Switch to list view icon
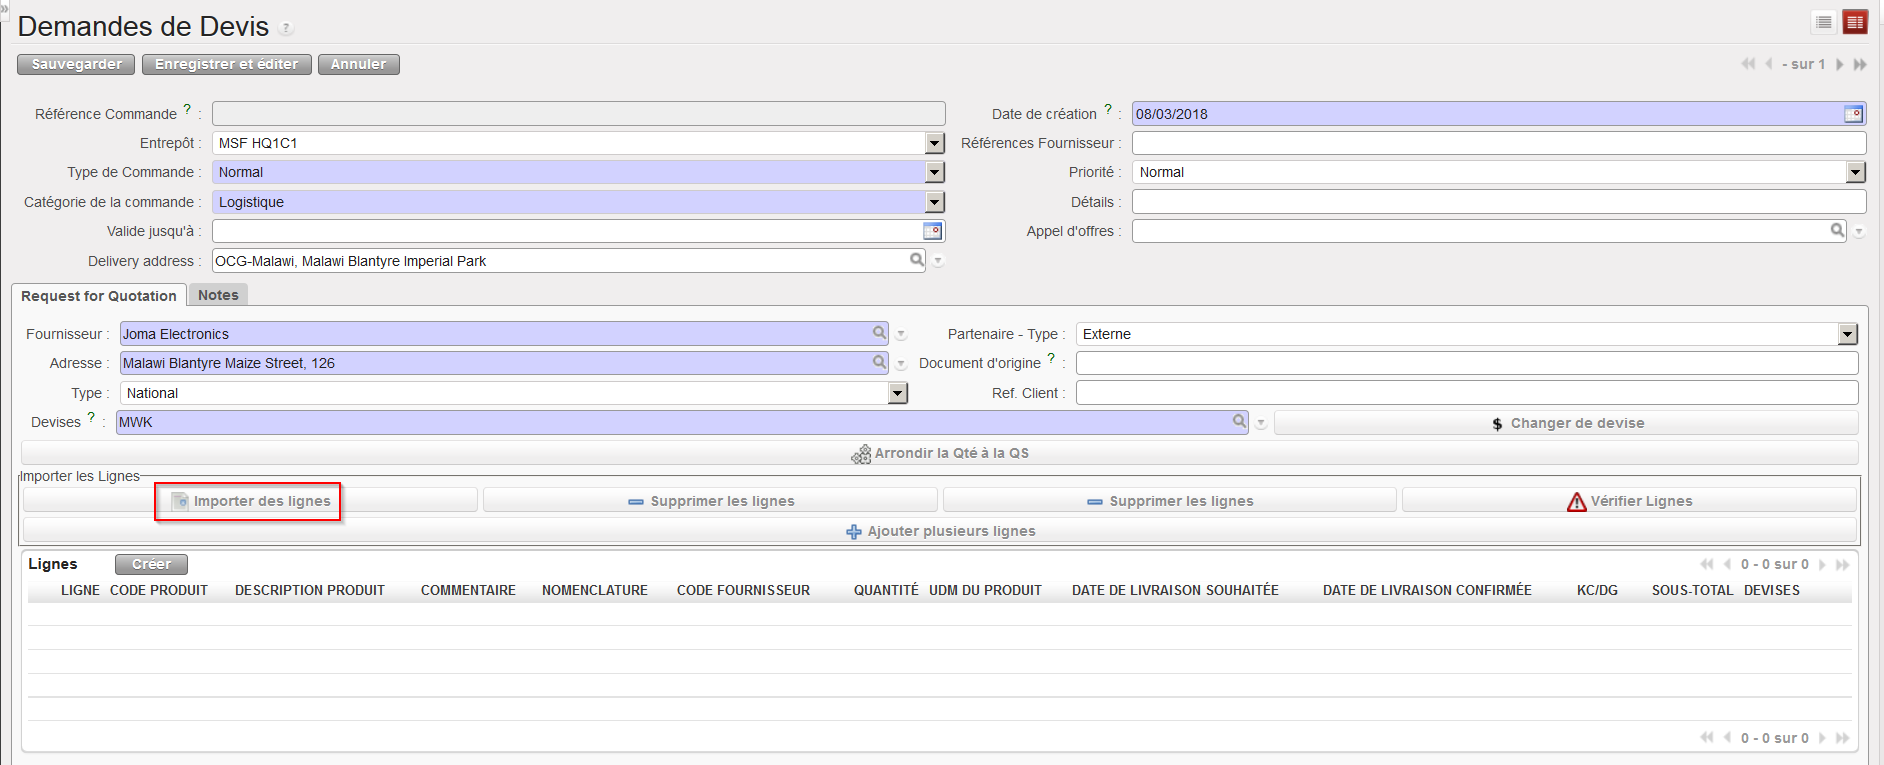 [x=1824, y=22]
